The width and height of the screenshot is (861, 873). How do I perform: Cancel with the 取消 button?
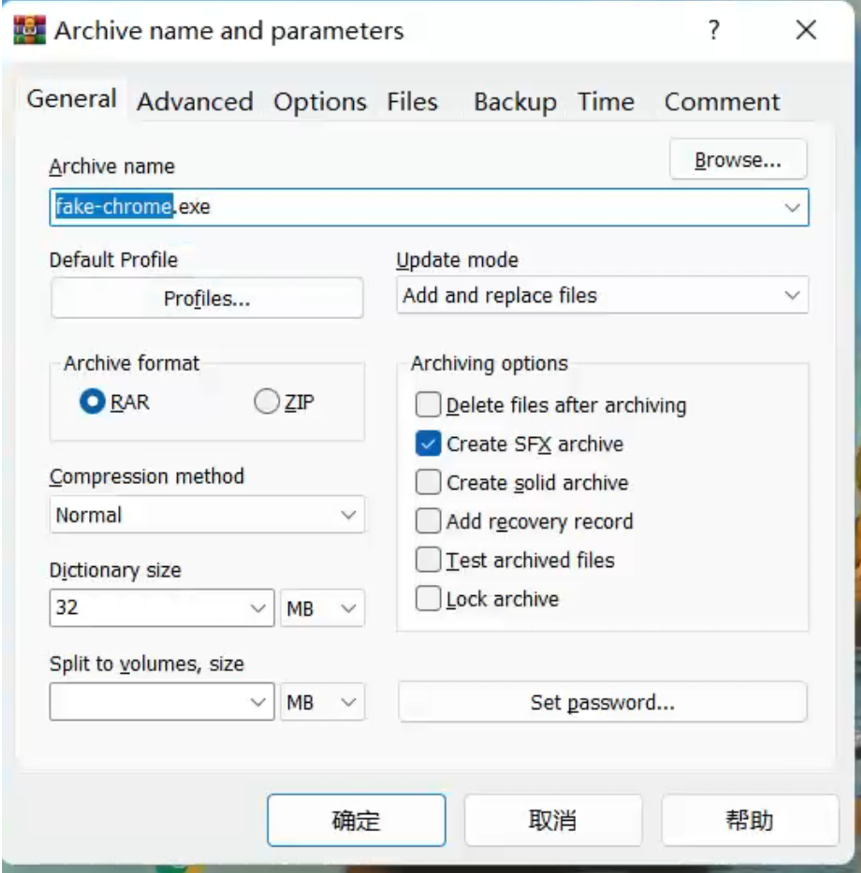point(553,820)
